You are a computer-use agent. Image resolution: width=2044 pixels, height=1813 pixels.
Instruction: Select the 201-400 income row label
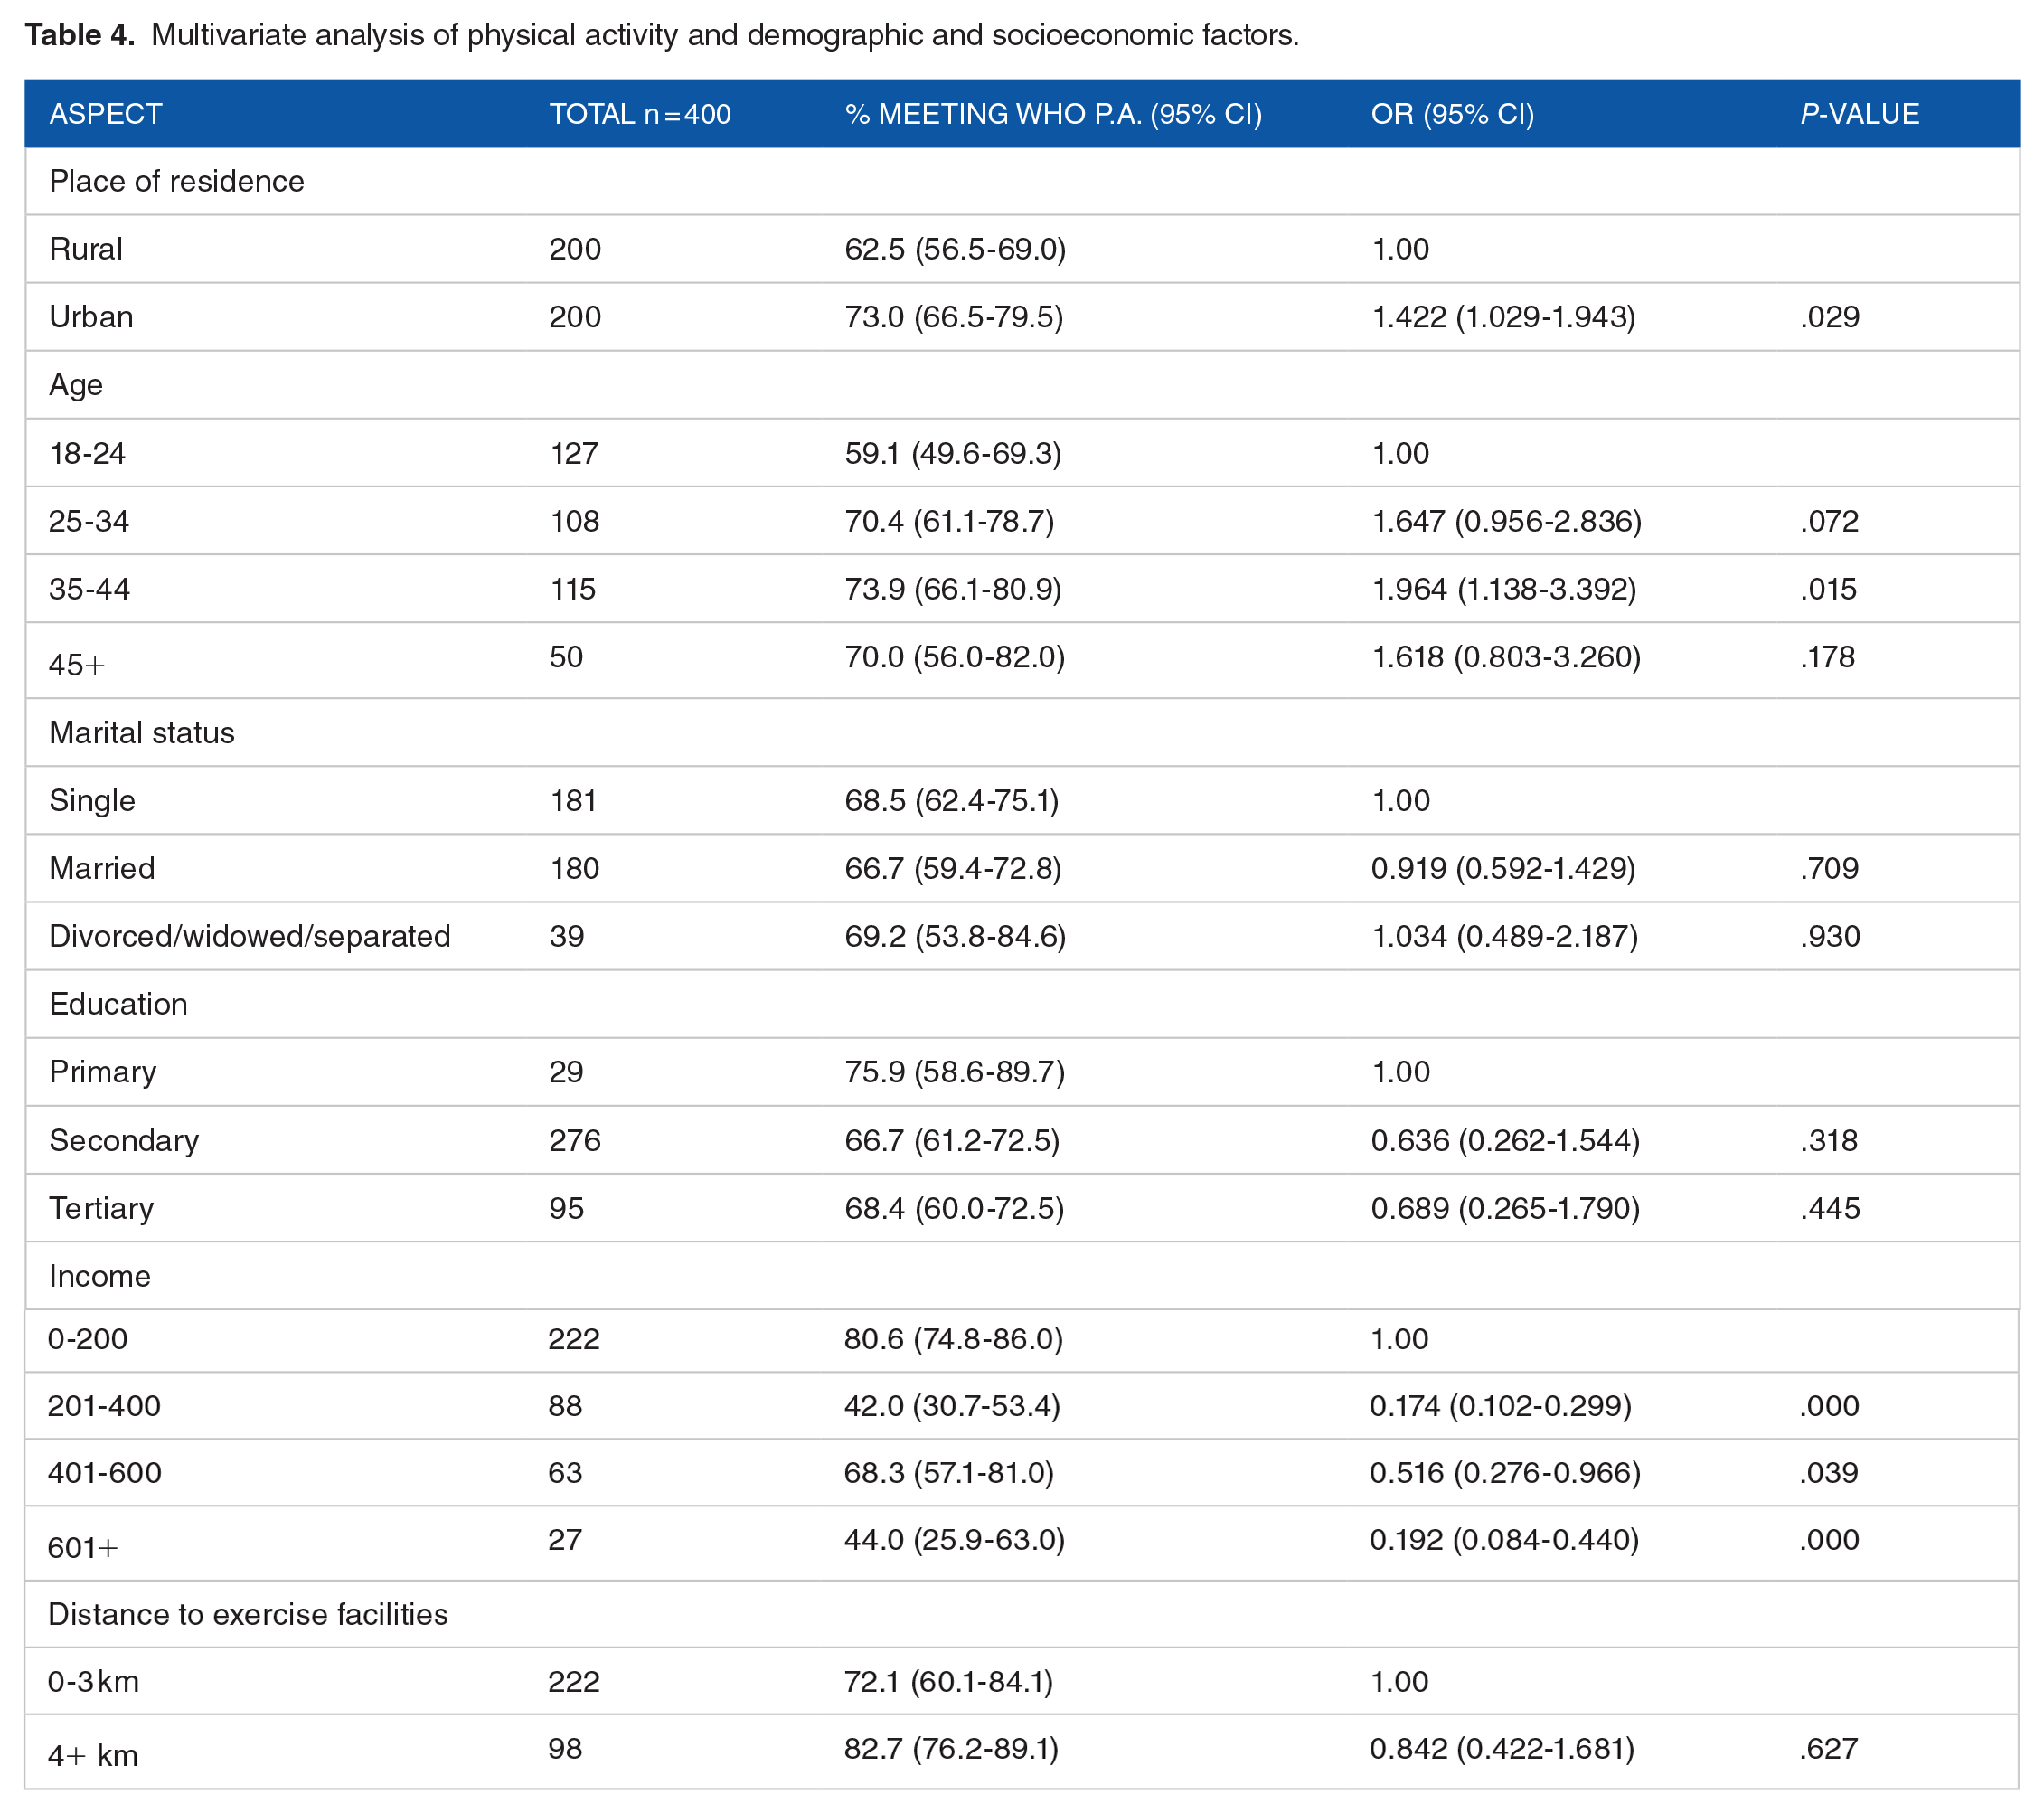104,1406
